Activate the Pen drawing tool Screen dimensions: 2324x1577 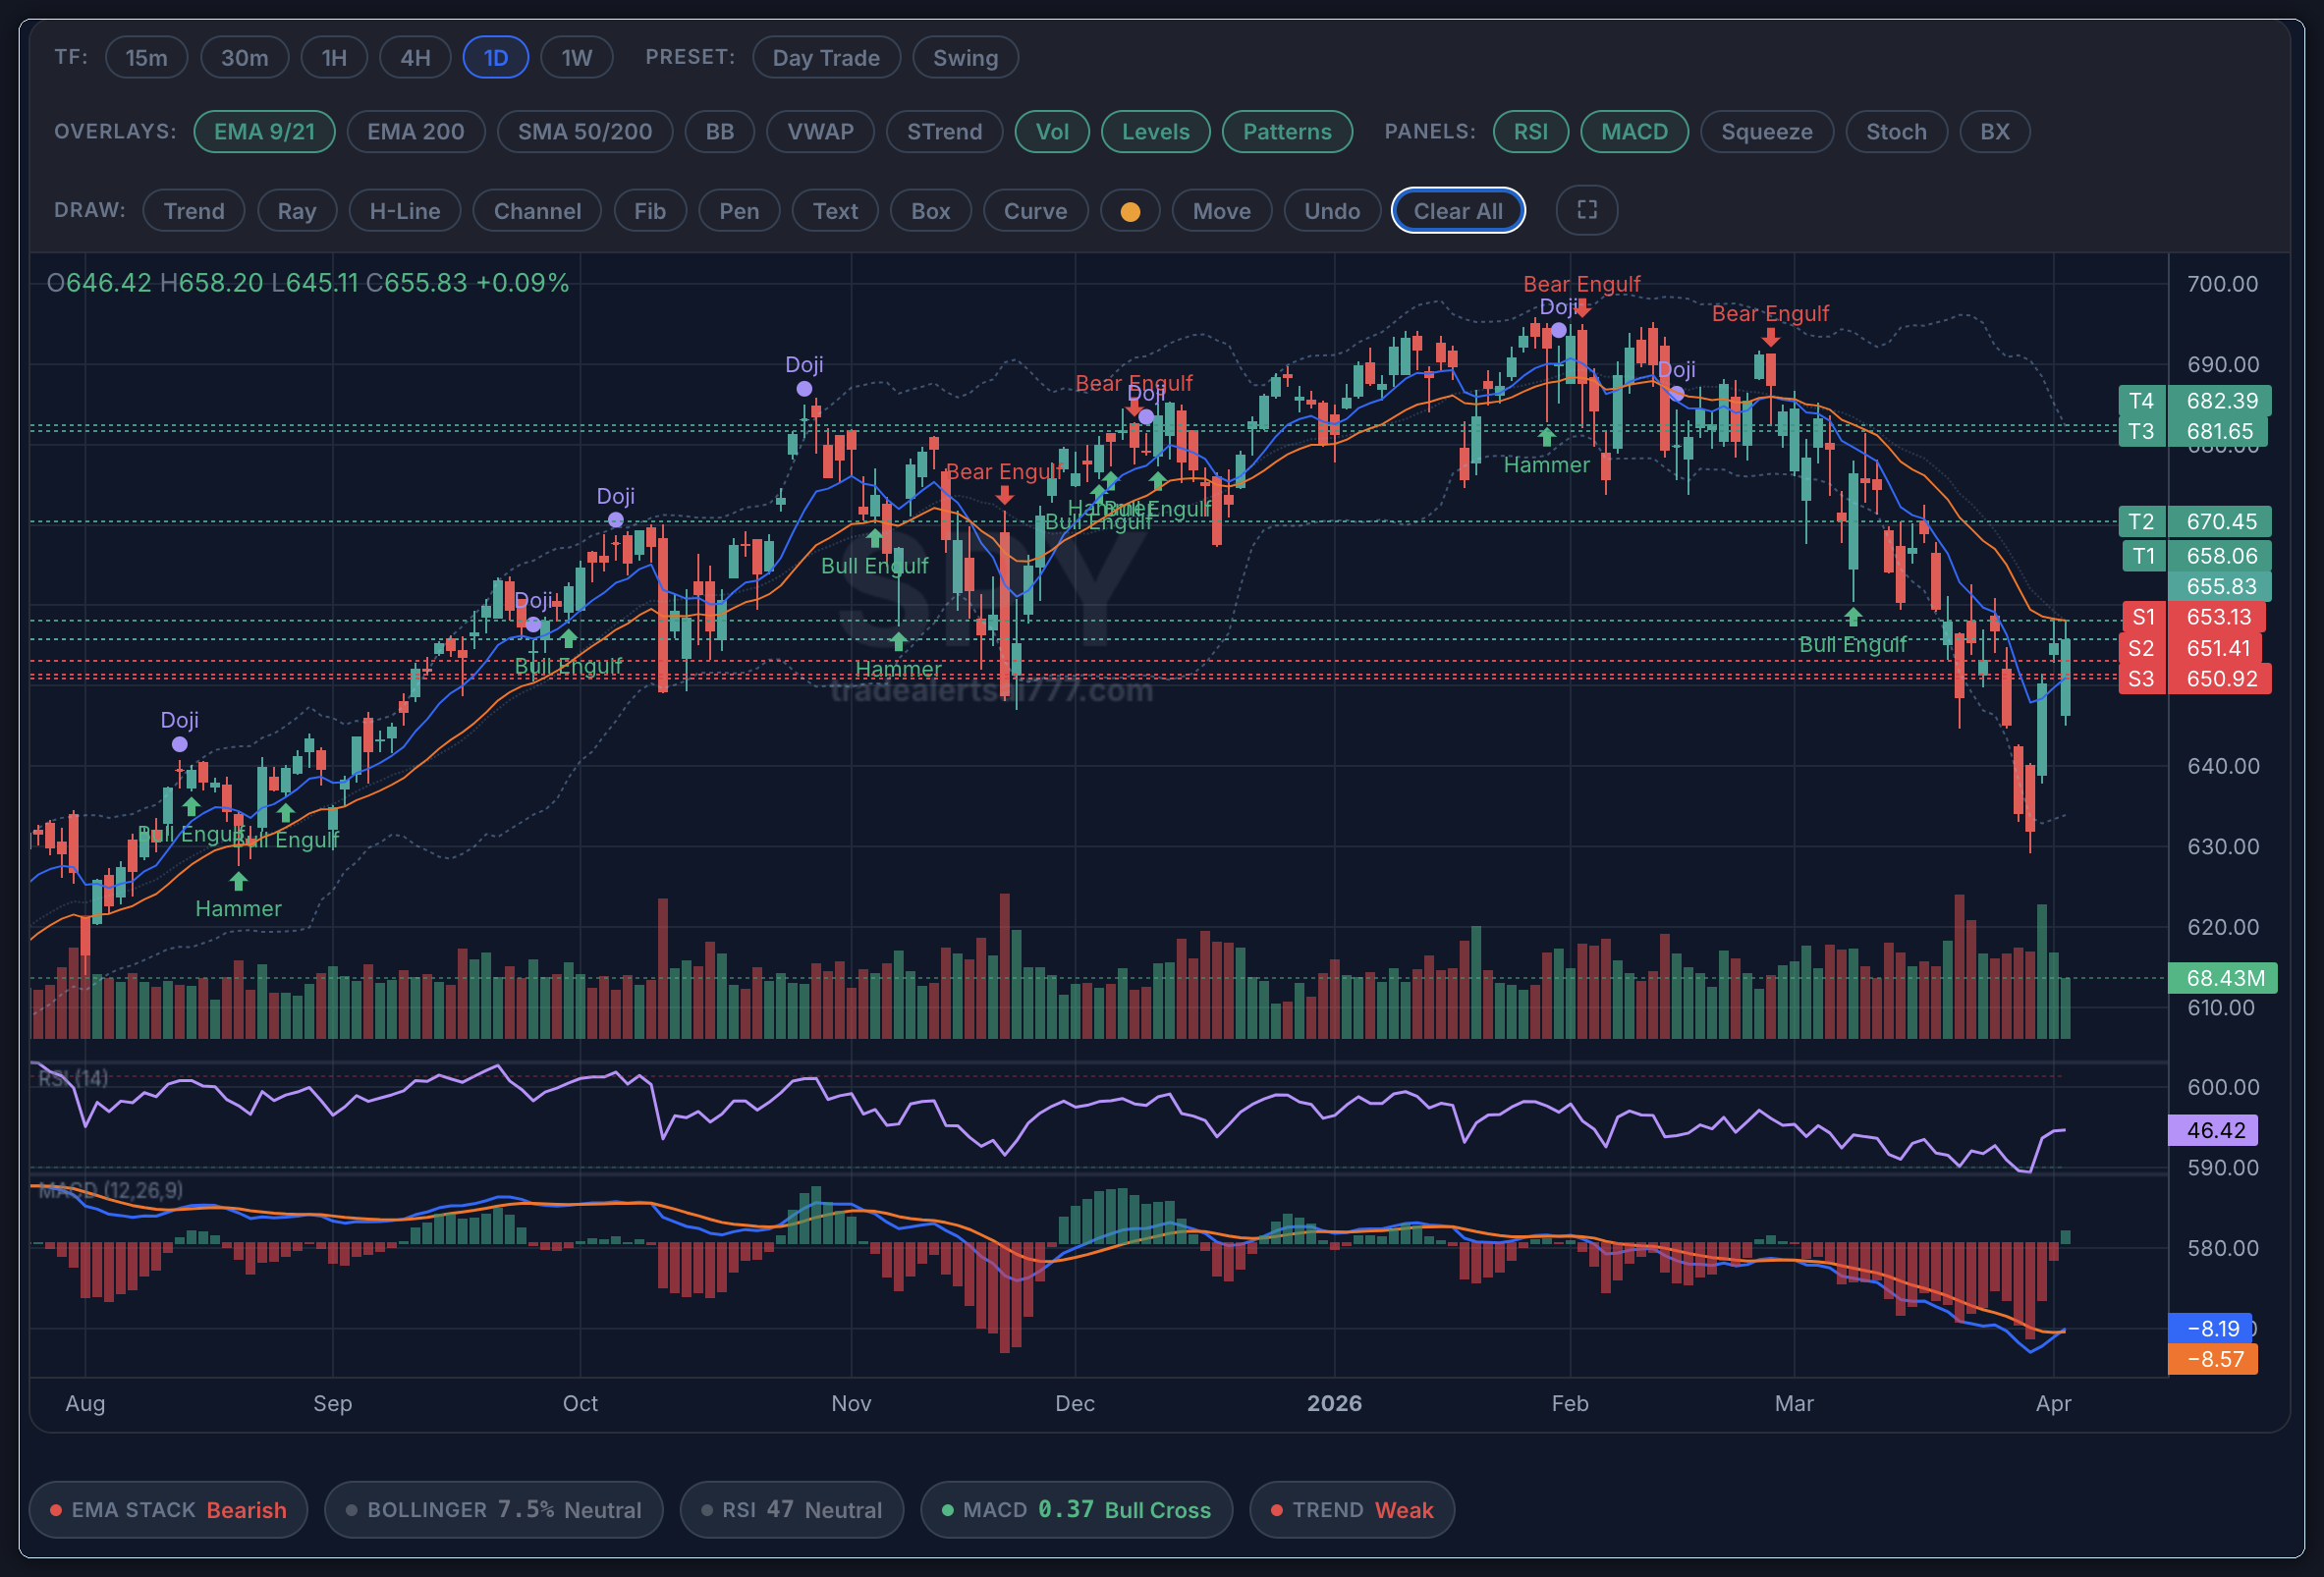pyautogui.click(x=739, y=211)
